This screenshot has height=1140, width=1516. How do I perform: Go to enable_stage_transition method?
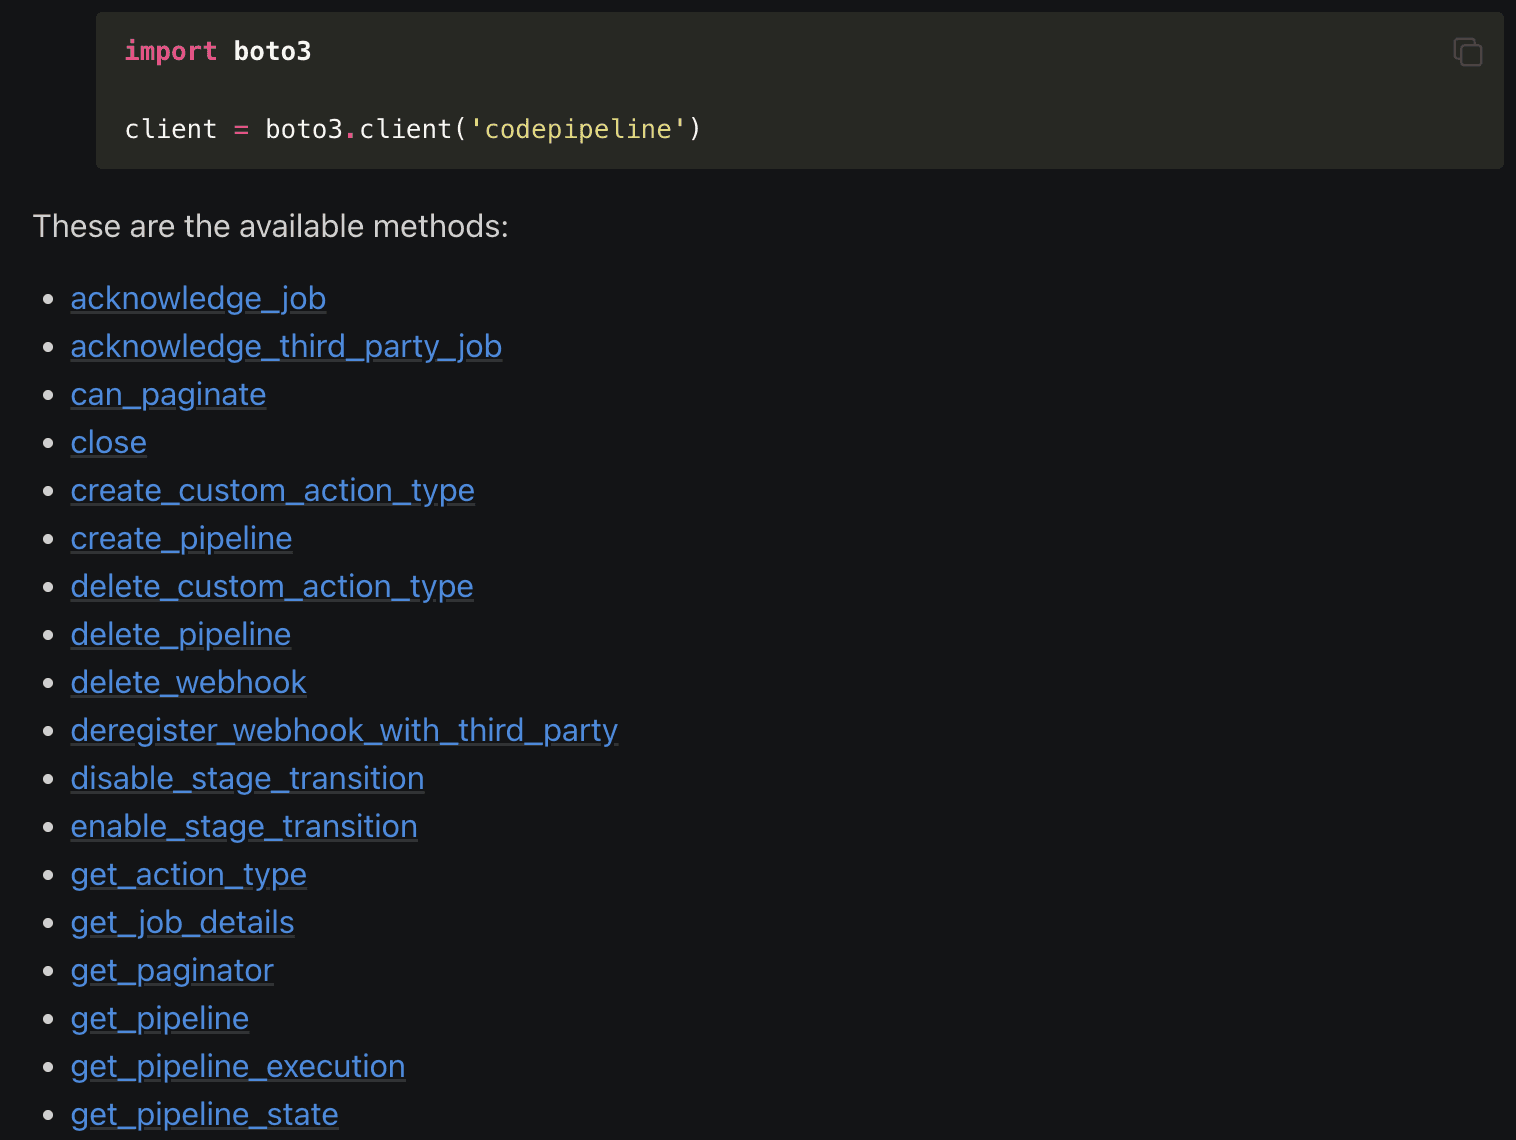click(x=244, y=826)
